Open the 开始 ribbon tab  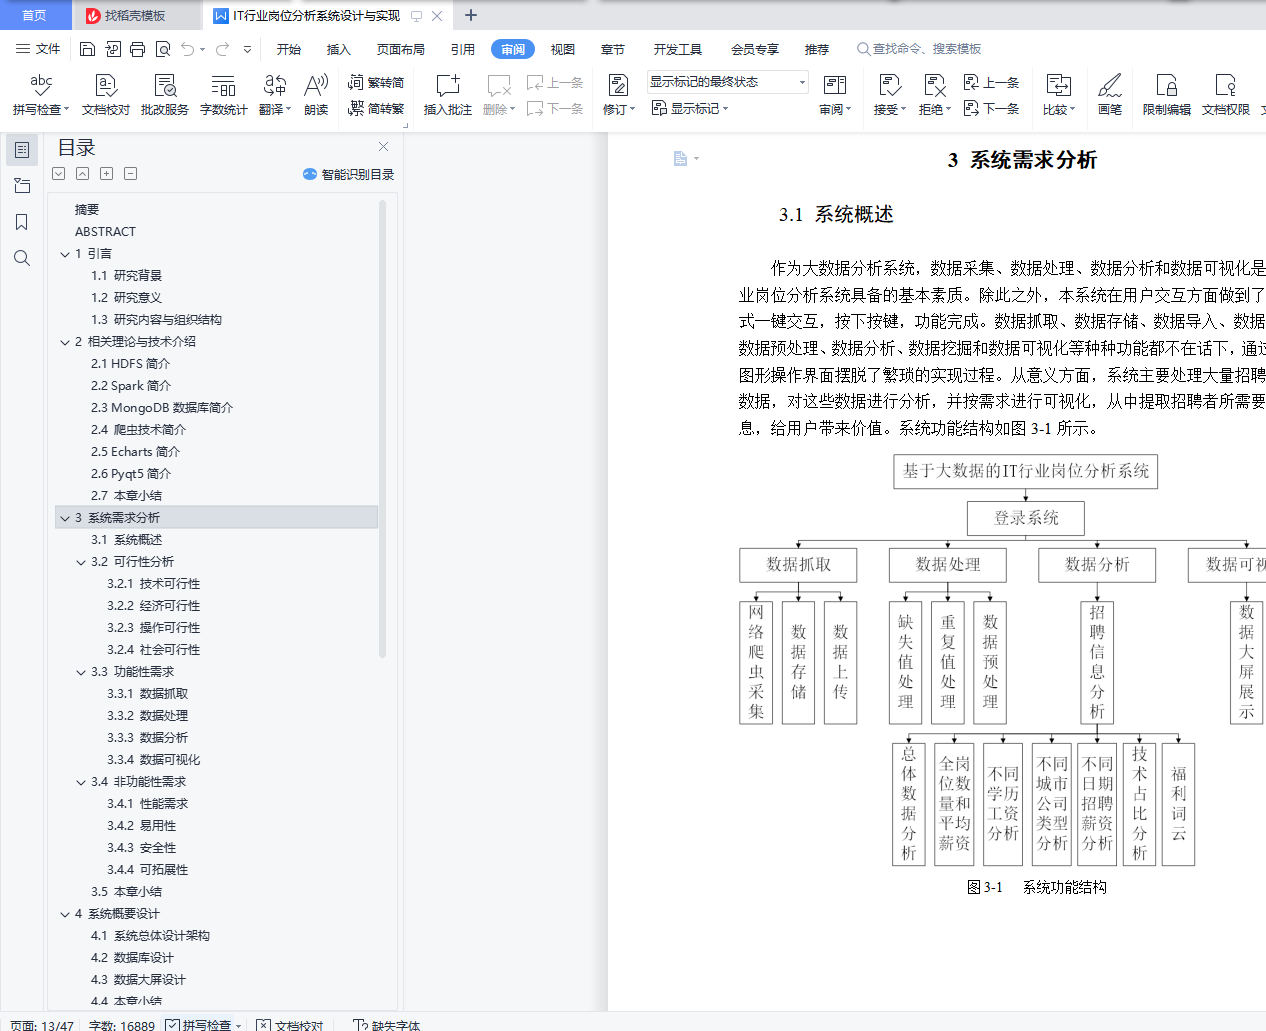(289, 49)
